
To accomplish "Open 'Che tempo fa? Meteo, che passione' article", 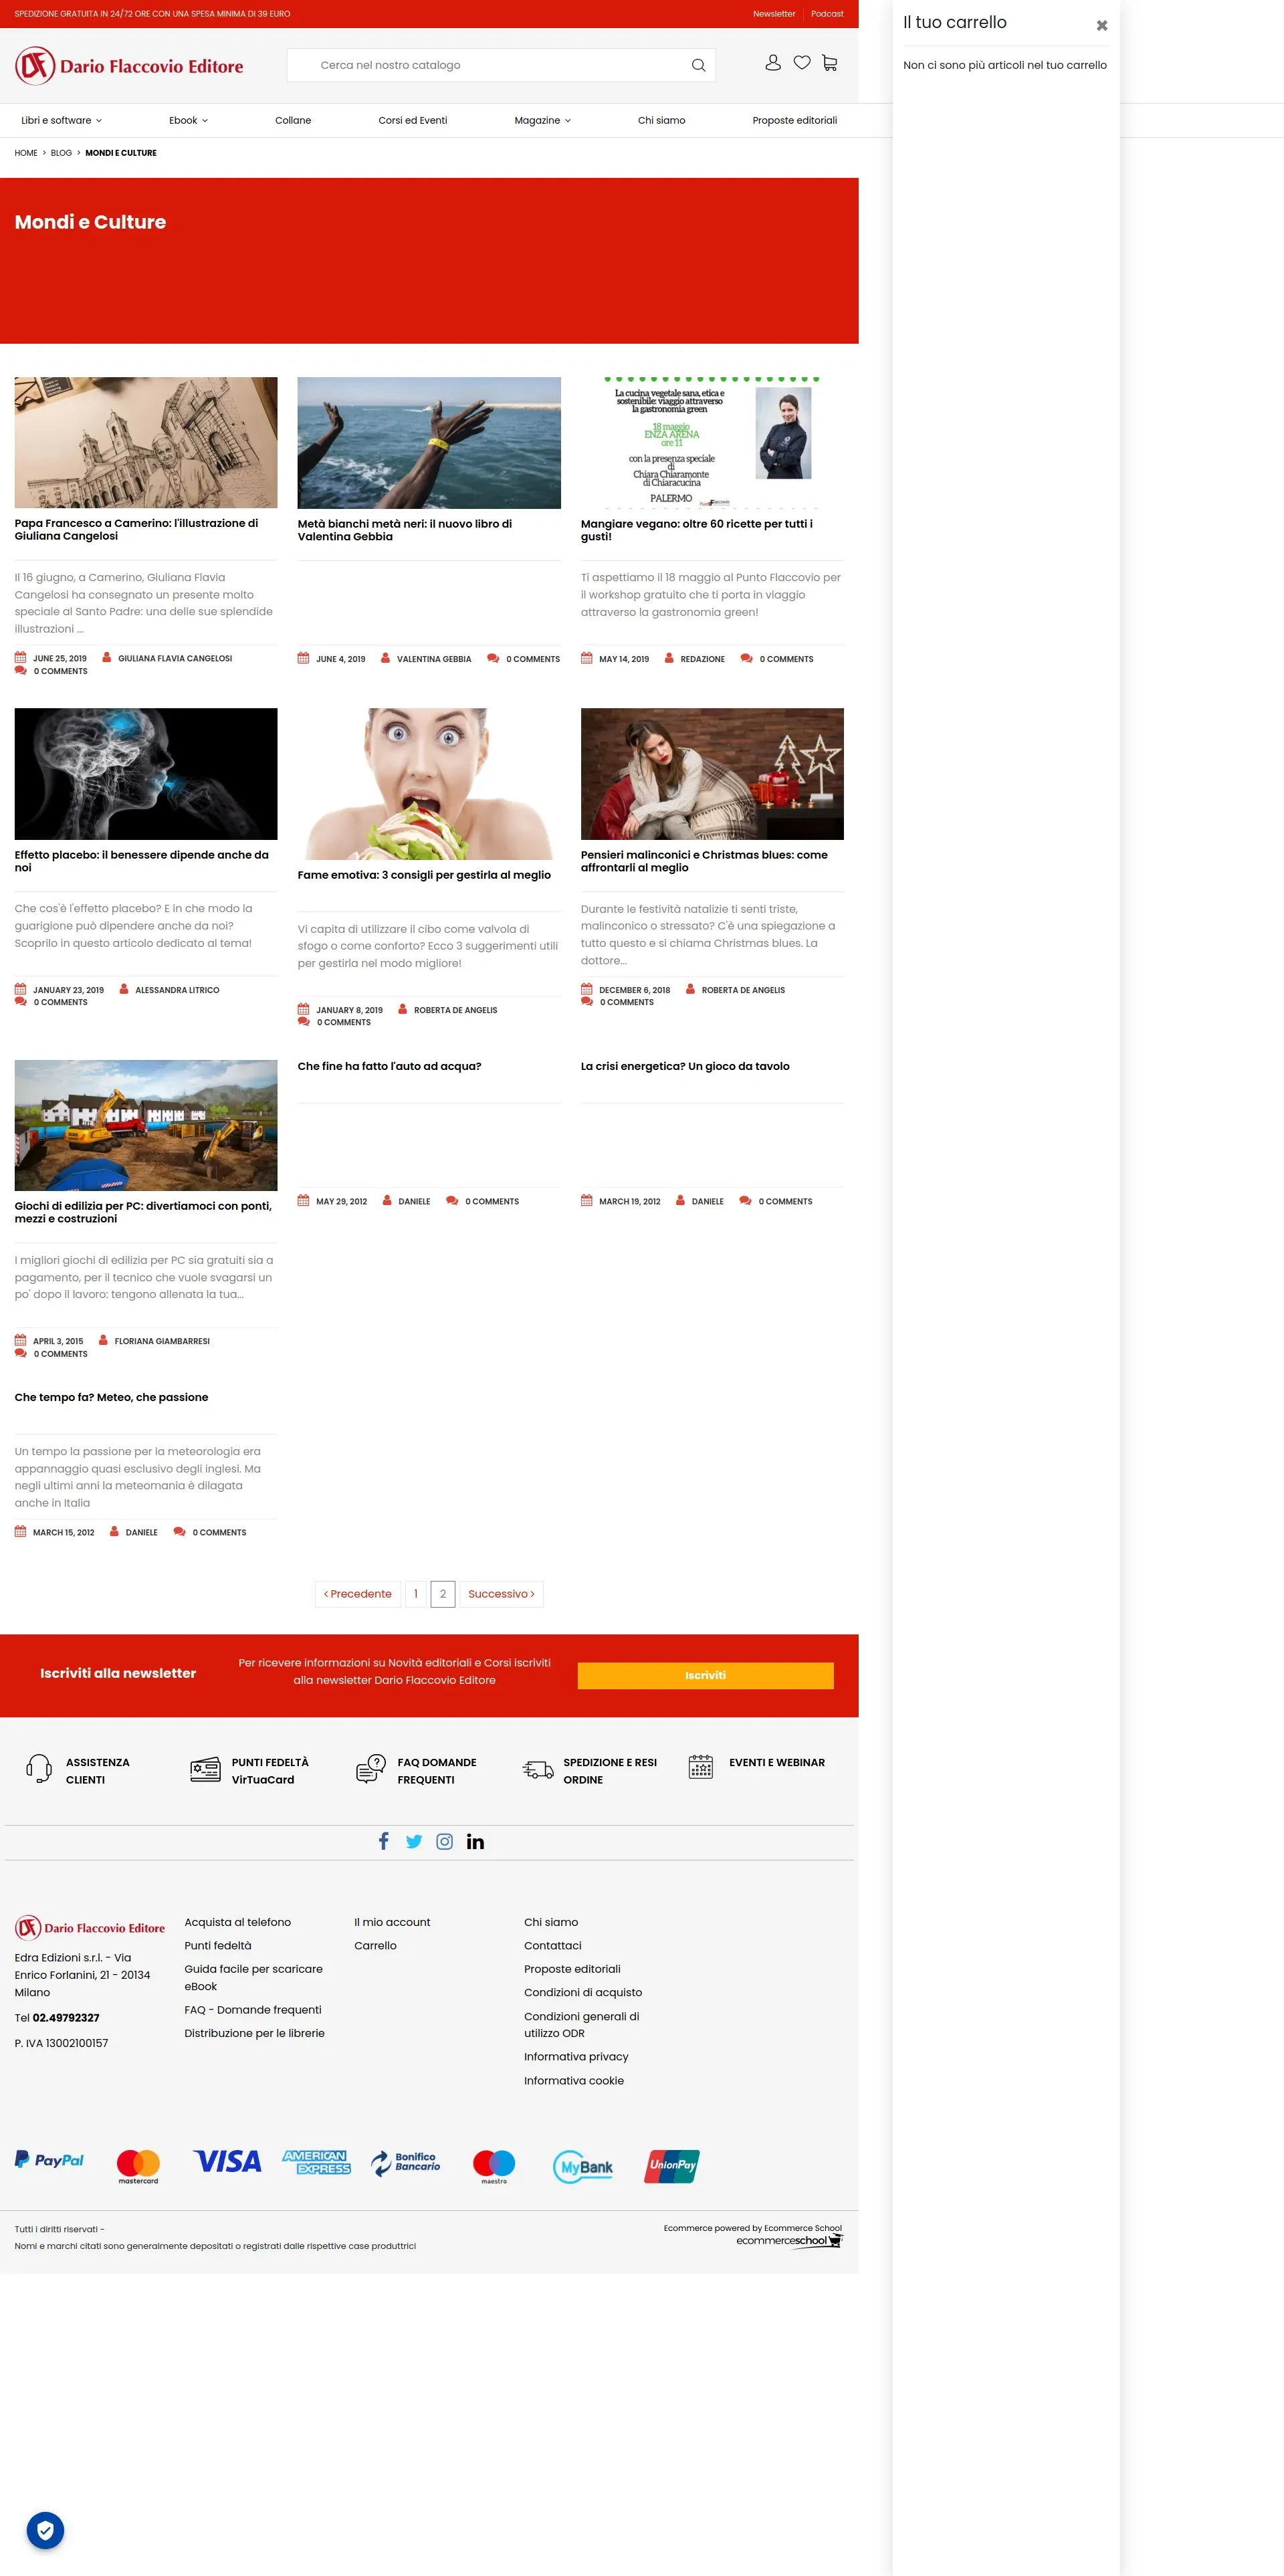I will click(x=111, y=1397).
